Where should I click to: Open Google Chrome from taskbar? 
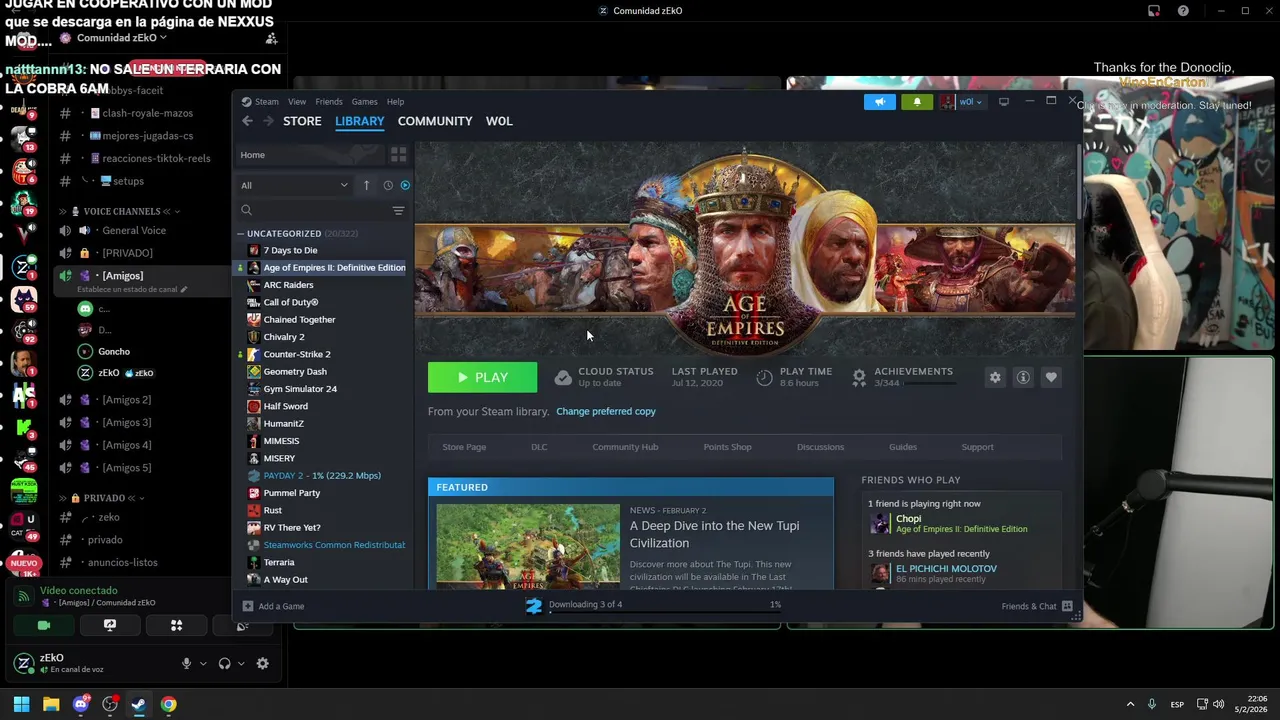[169, 704]
